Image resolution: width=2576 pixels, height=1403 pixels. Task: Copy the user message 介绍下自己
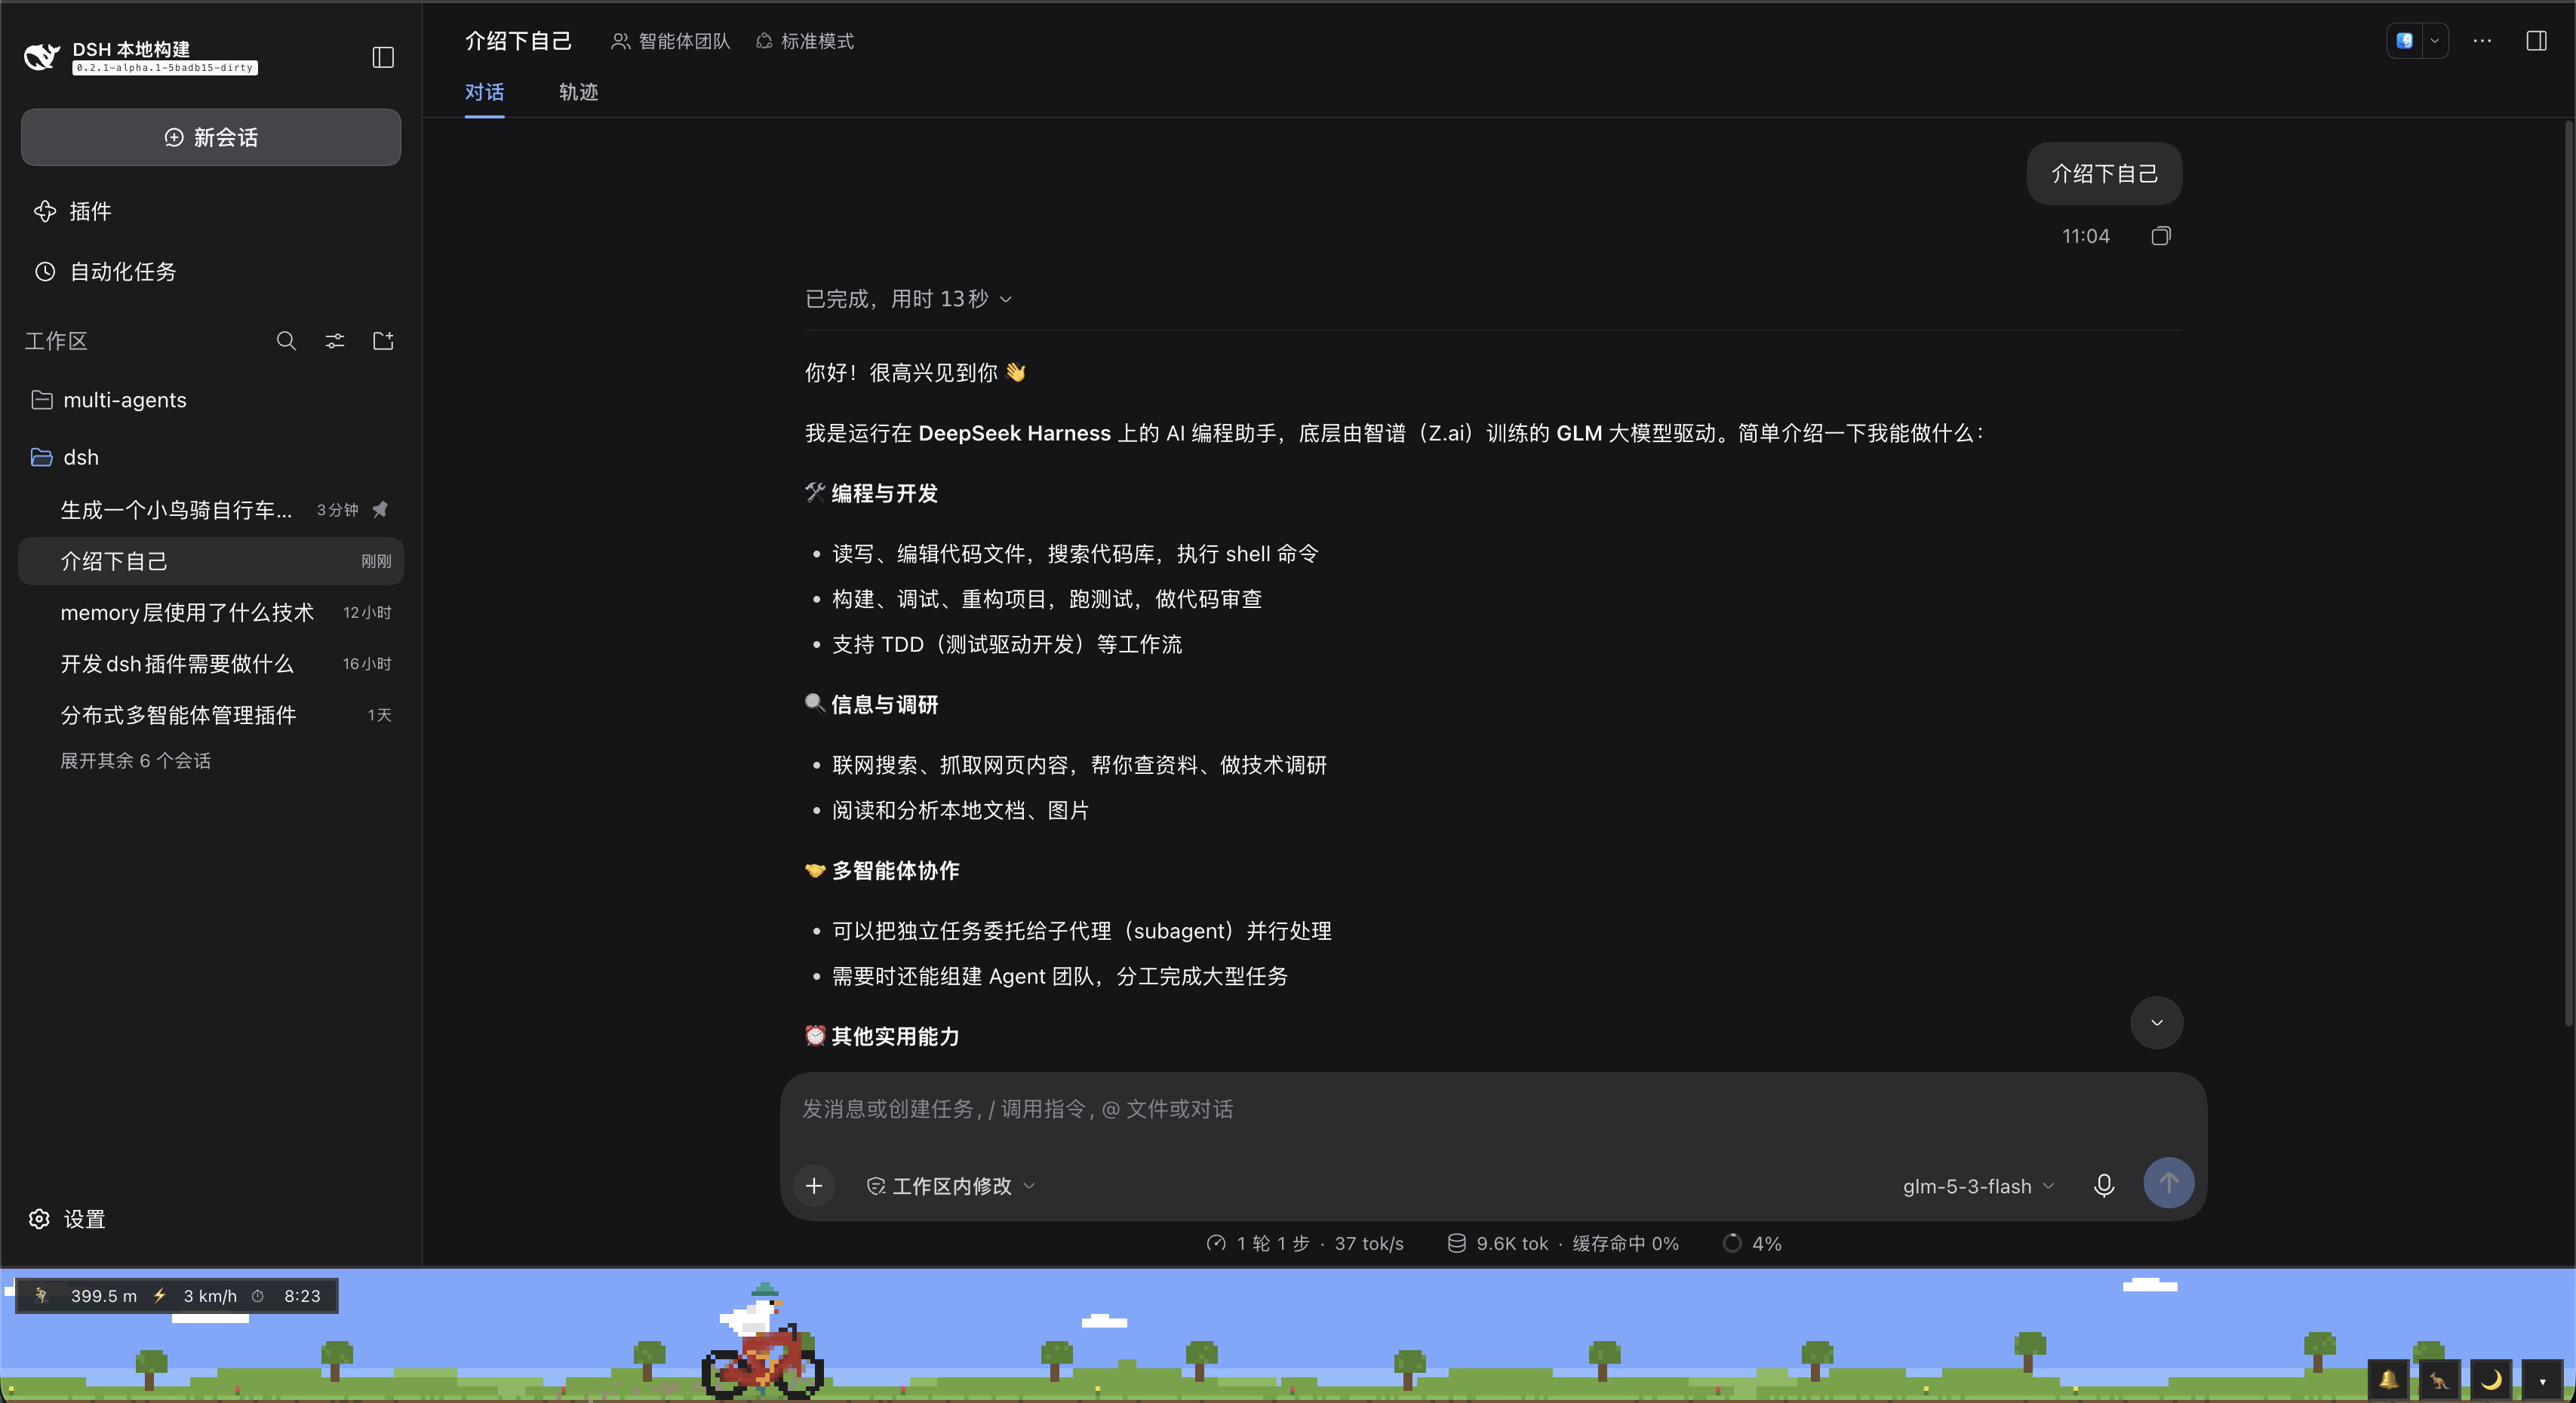tap(2160, 236)
